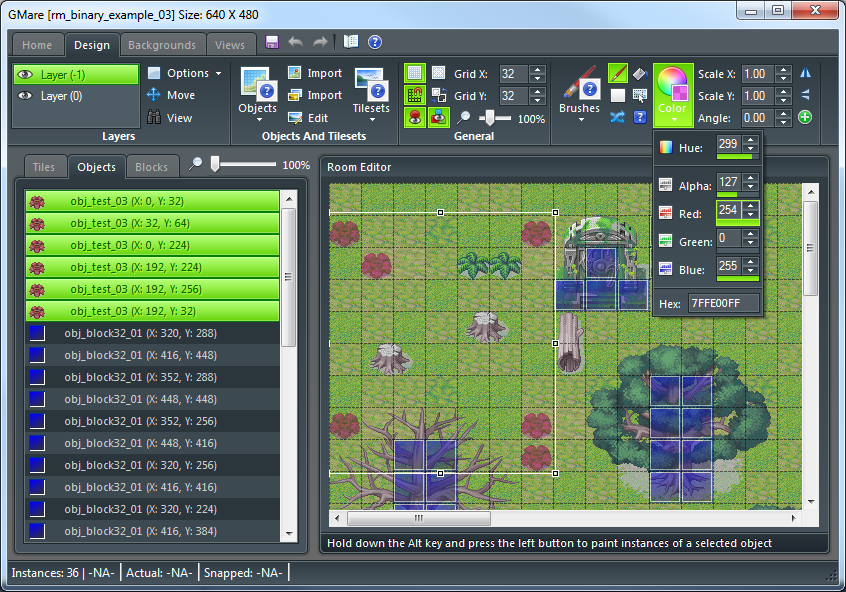Toggle visibility of Layer (0)
Image resolution: width=846 pixels, height=592 pixels.
click(25, 96)
